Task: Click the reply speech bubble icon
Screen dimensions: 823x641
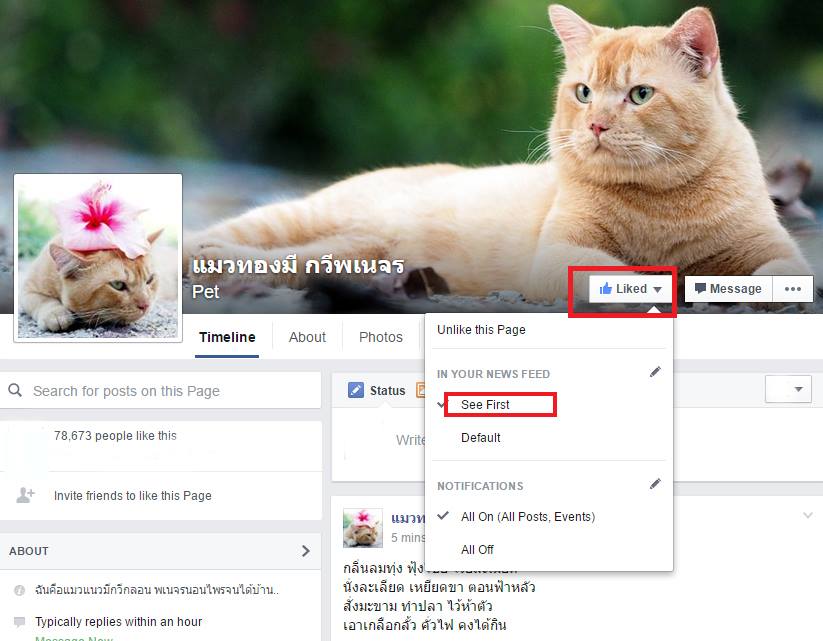Action: tap(19, 622)
